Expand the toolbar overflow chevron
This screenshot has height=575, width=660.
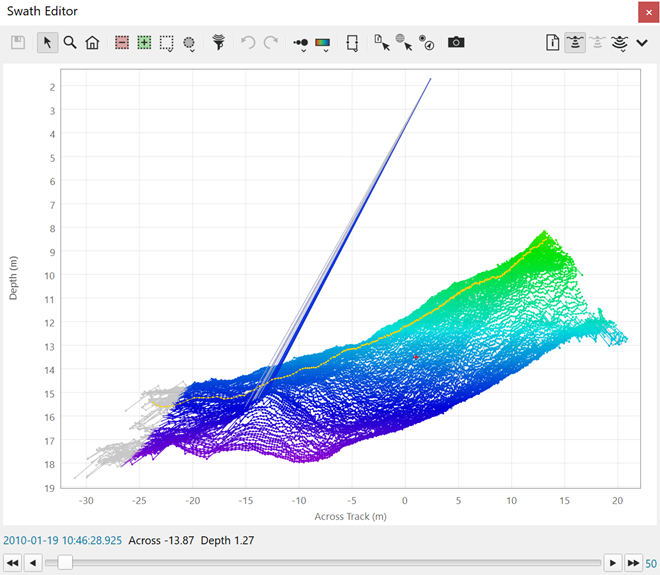tap(643, 43)
